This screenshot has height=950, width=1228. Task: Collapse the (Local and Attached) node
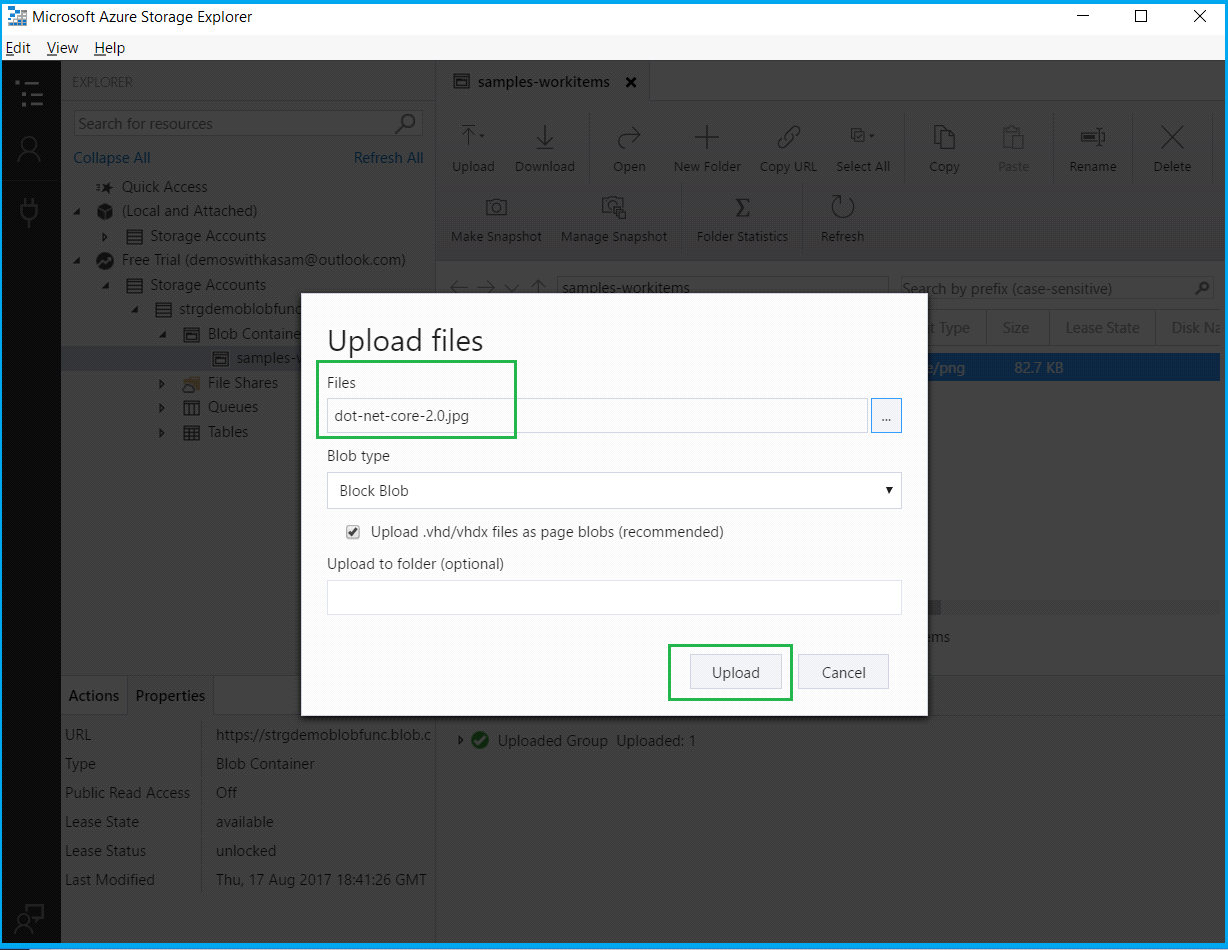click(x=78, y=212)
